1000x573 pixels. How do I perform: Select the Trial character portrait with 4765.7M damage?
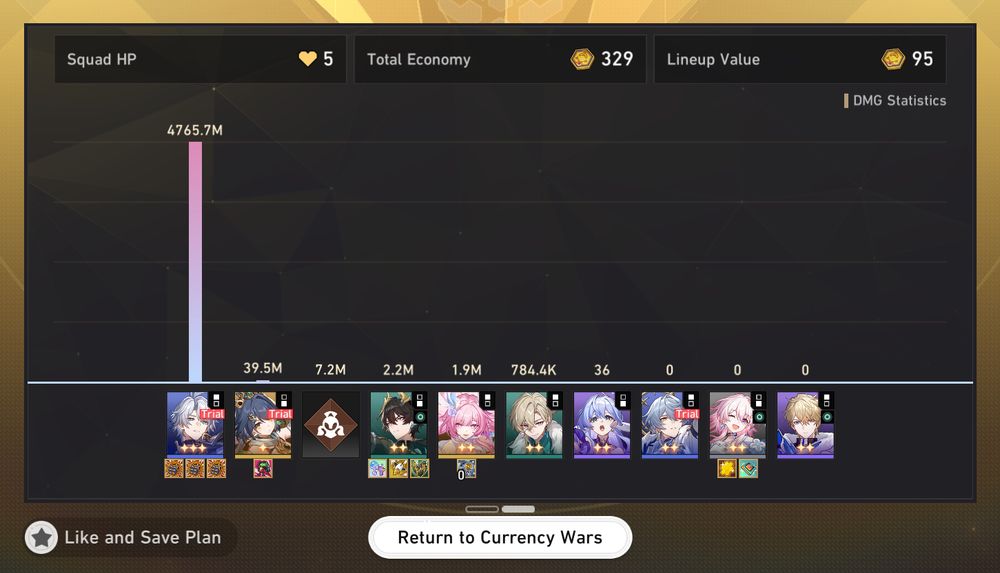click(195, 424)
